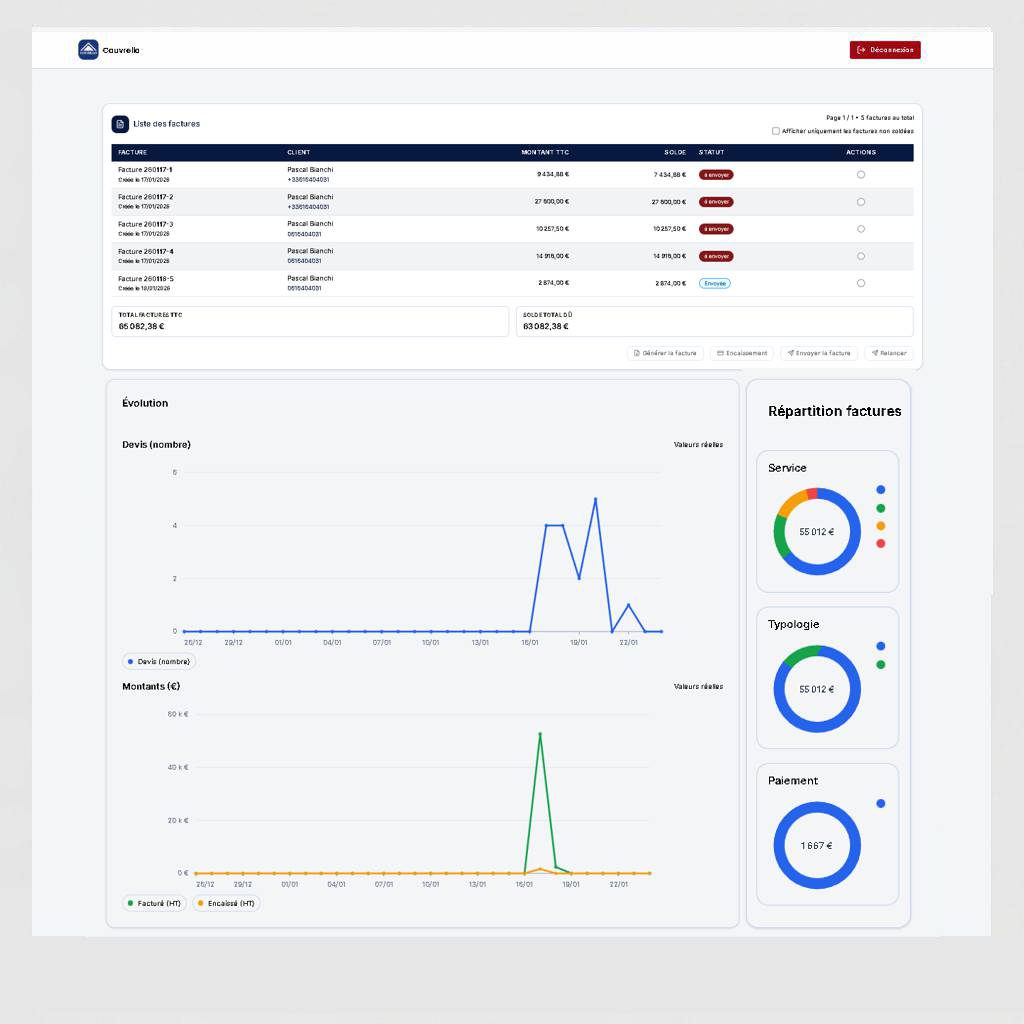This screenshot has height=1024, width=1024.
Task: Toggle the Facturé (HT) legend item
Action: click(x=155, y=903)
